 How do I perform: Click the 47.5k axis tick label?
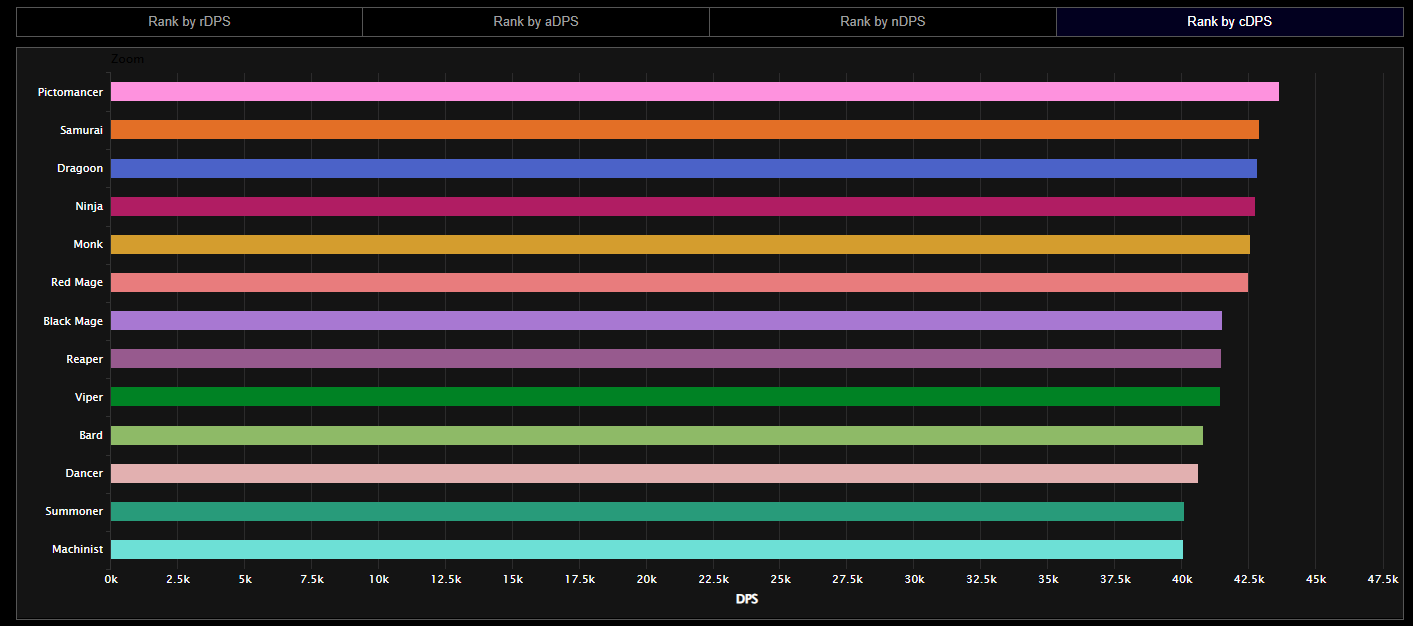pos(1383,580)
